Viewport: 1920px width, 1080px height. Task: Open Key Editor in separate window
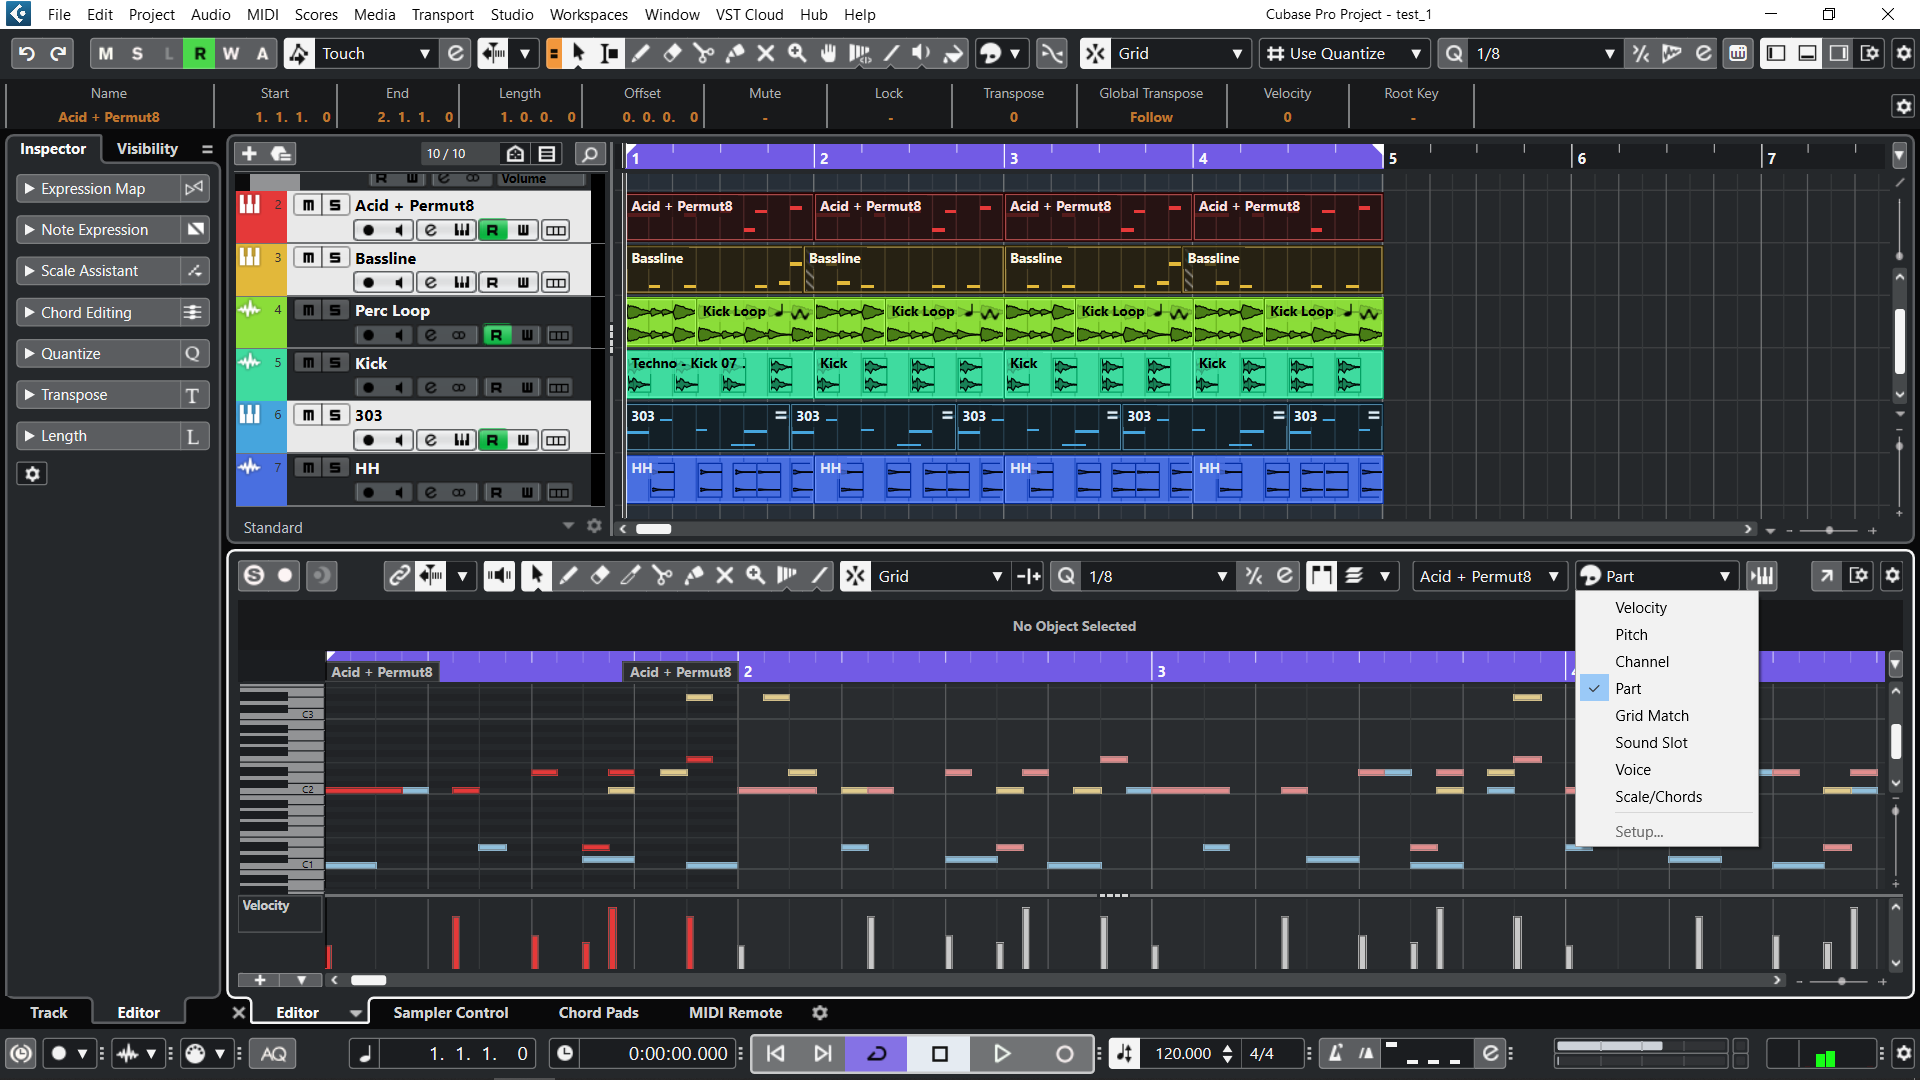[1827, 576]
